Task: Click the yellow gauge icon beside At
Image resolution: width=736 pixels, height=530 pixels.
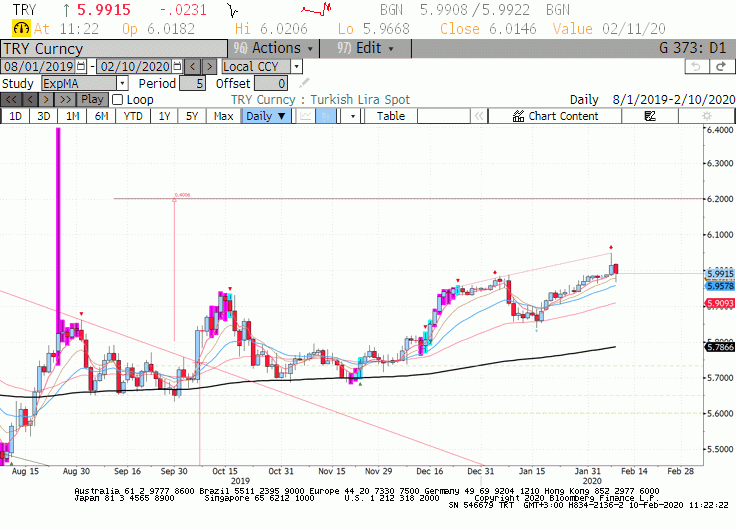Action: coord(22,29)
